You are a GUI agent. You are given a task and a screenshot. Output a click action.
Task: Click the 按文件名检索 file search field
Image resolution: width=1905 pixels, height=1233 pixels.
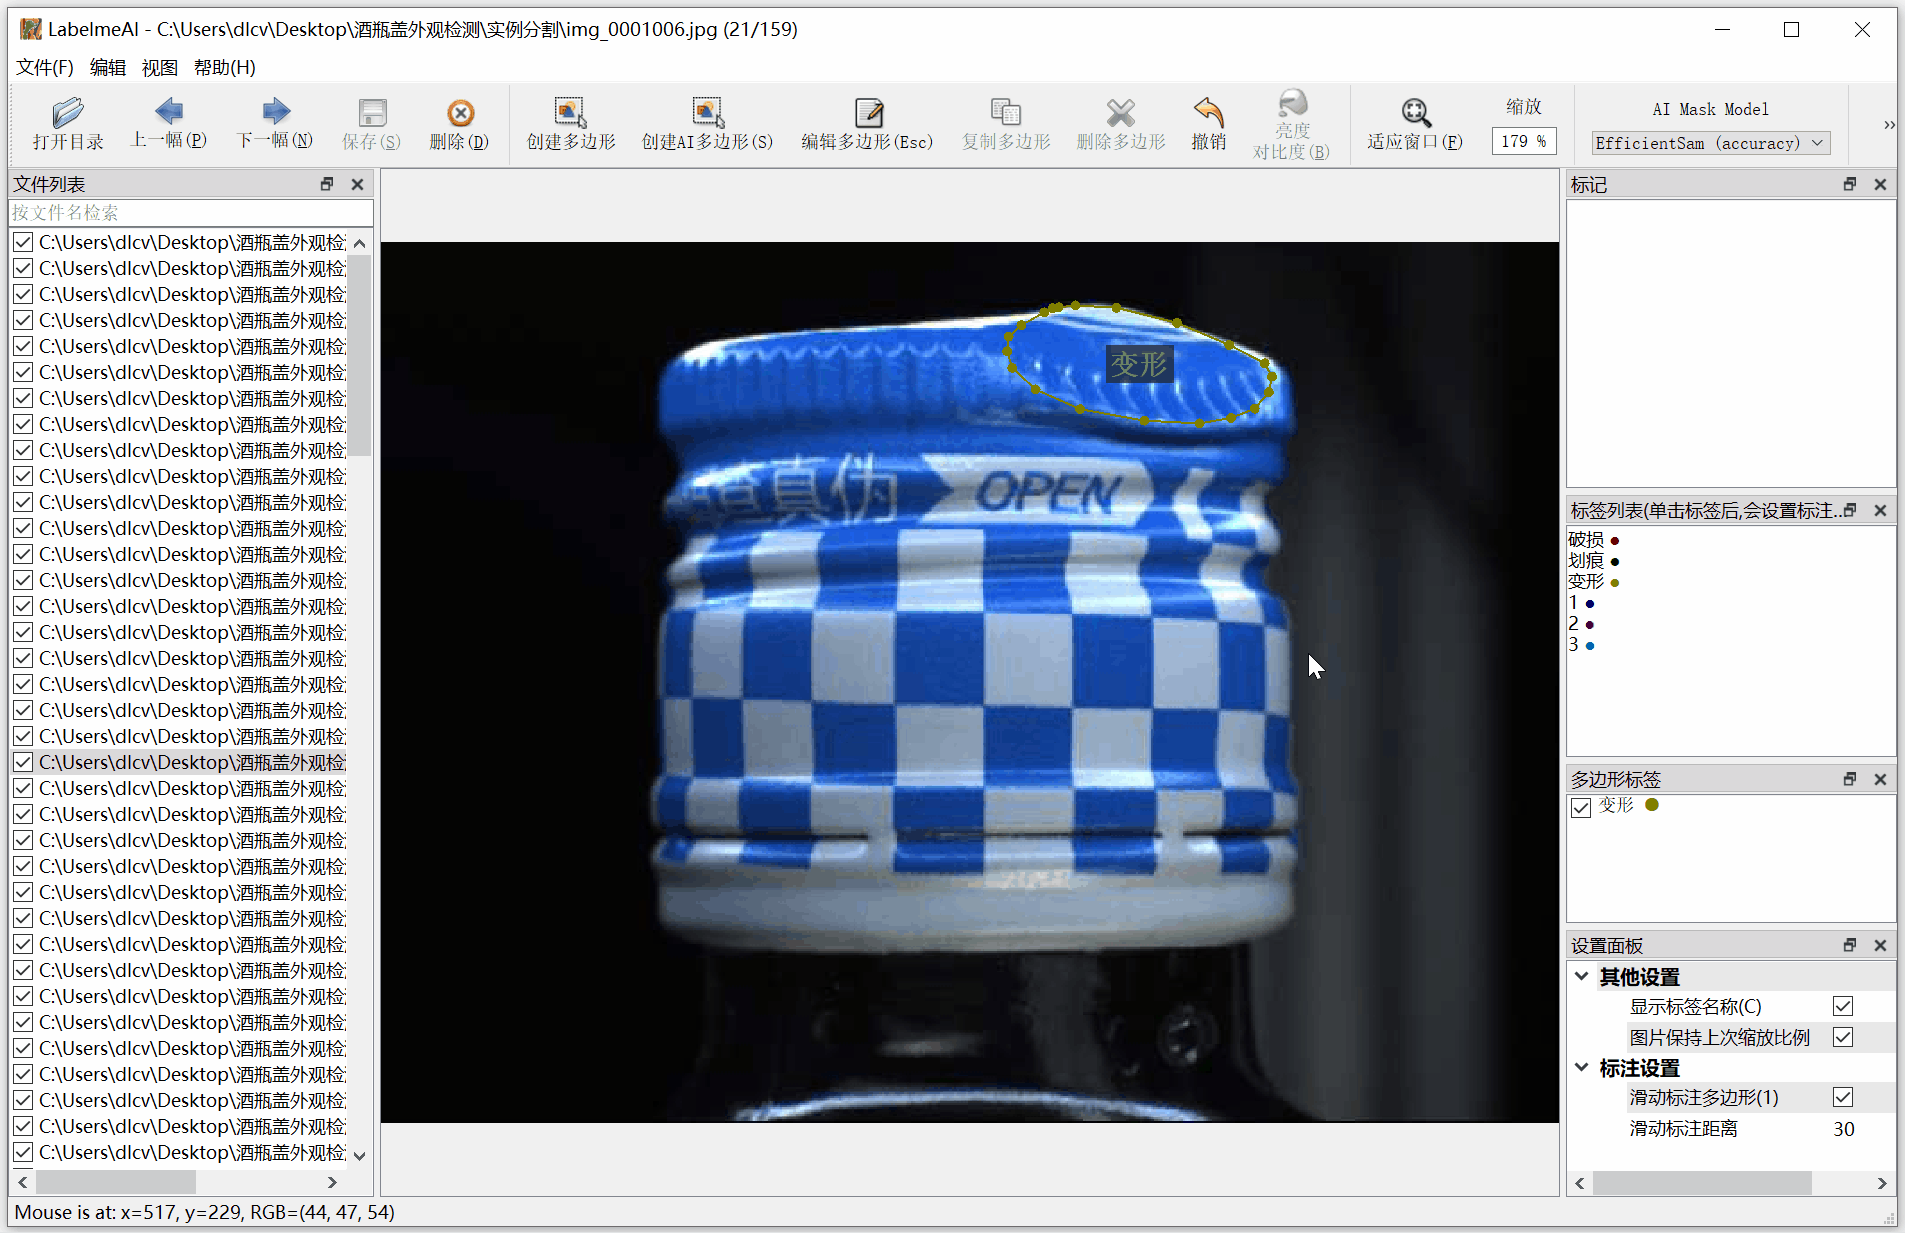[191, 213]
